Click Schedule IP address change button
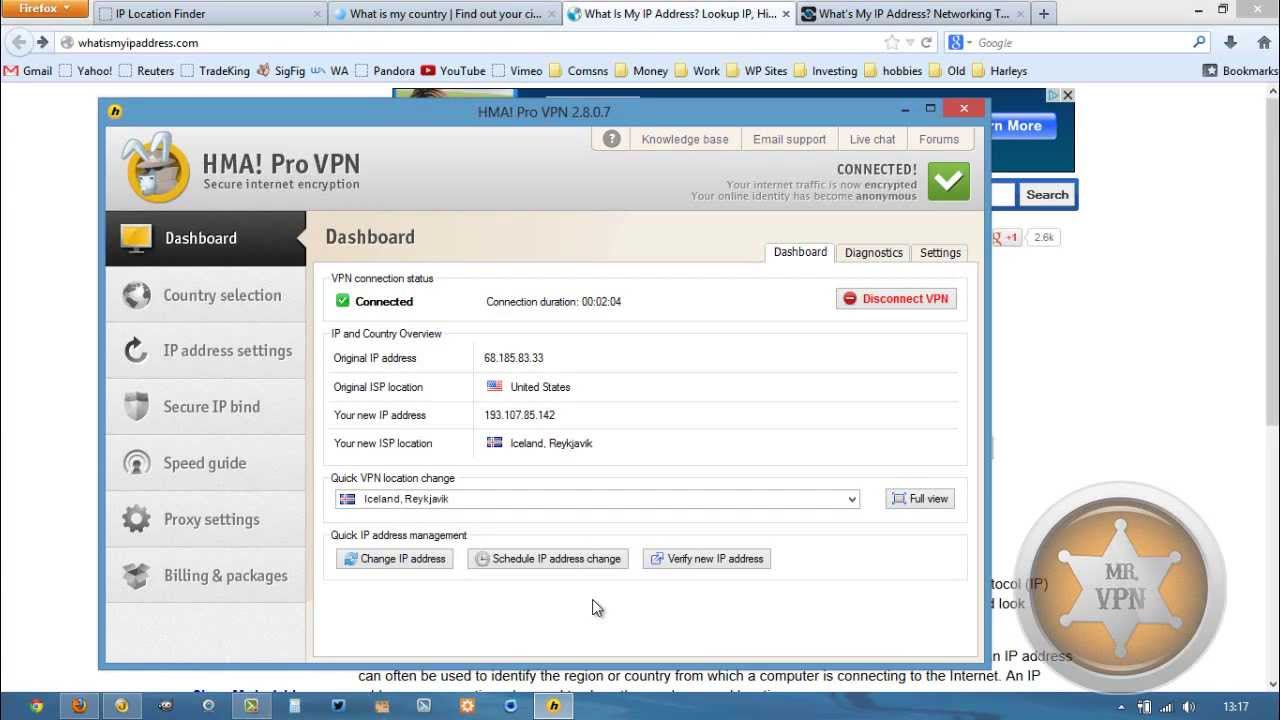This screenshot has width=1280, height=720. point(548,559)
